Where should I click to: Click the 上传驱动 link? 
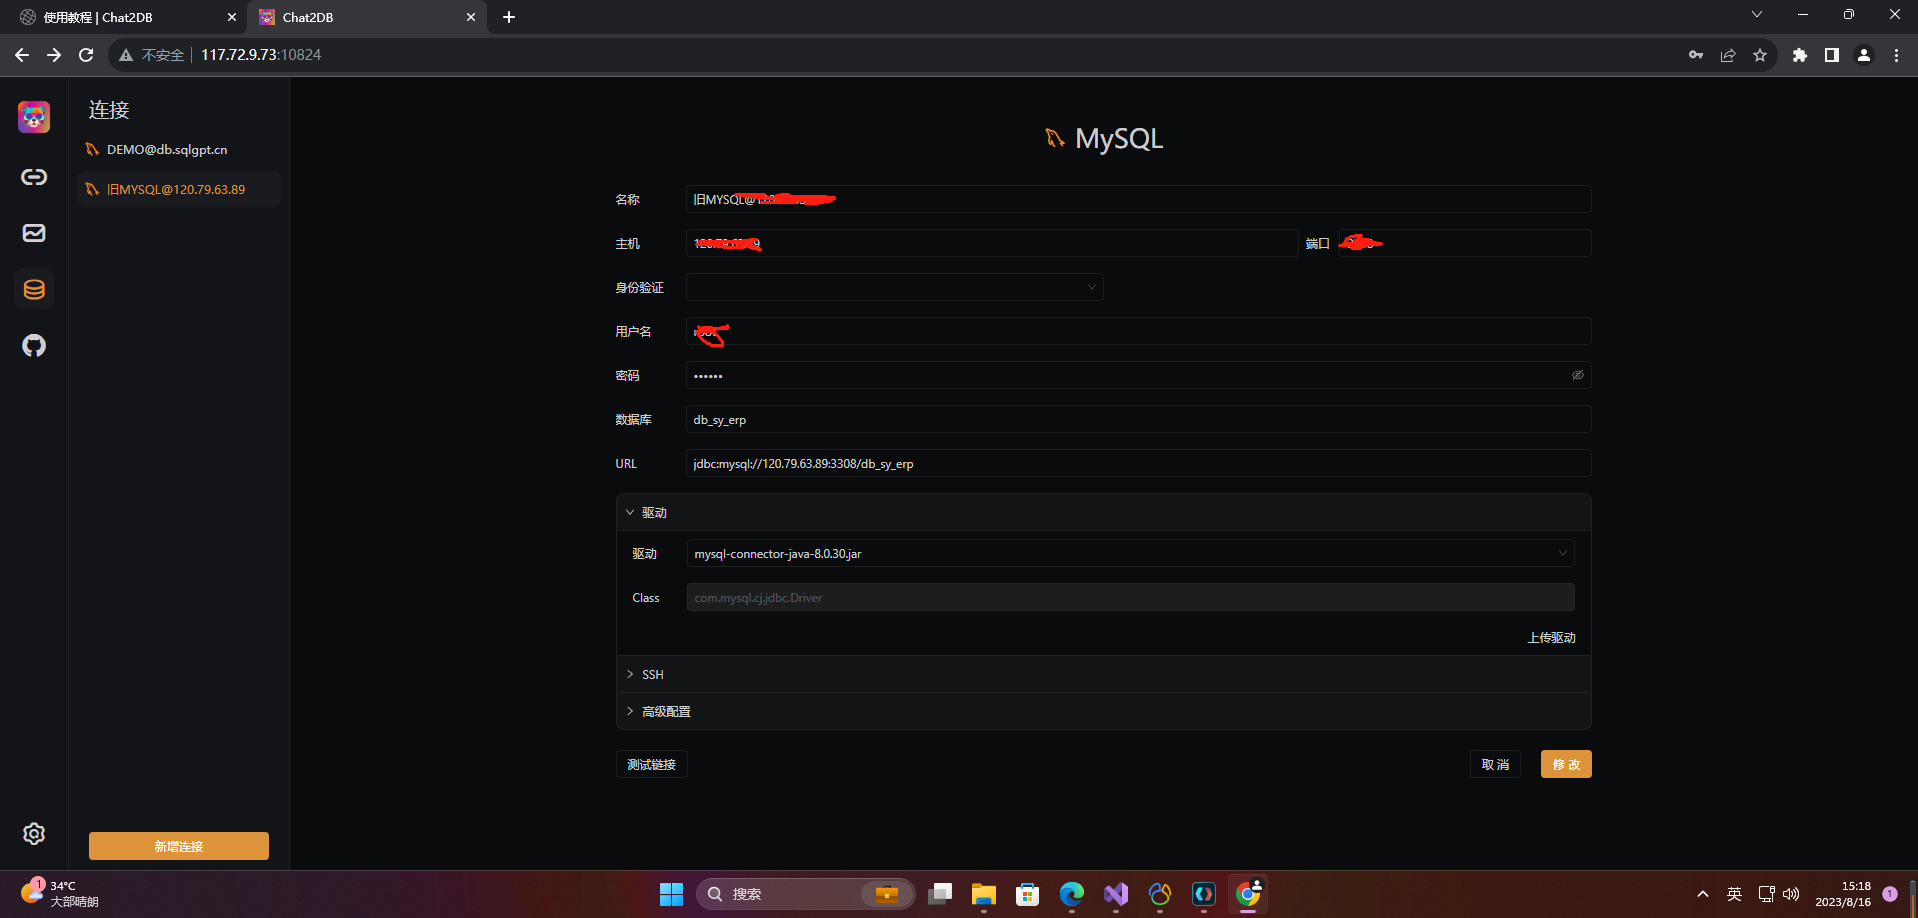point(1551,638)
